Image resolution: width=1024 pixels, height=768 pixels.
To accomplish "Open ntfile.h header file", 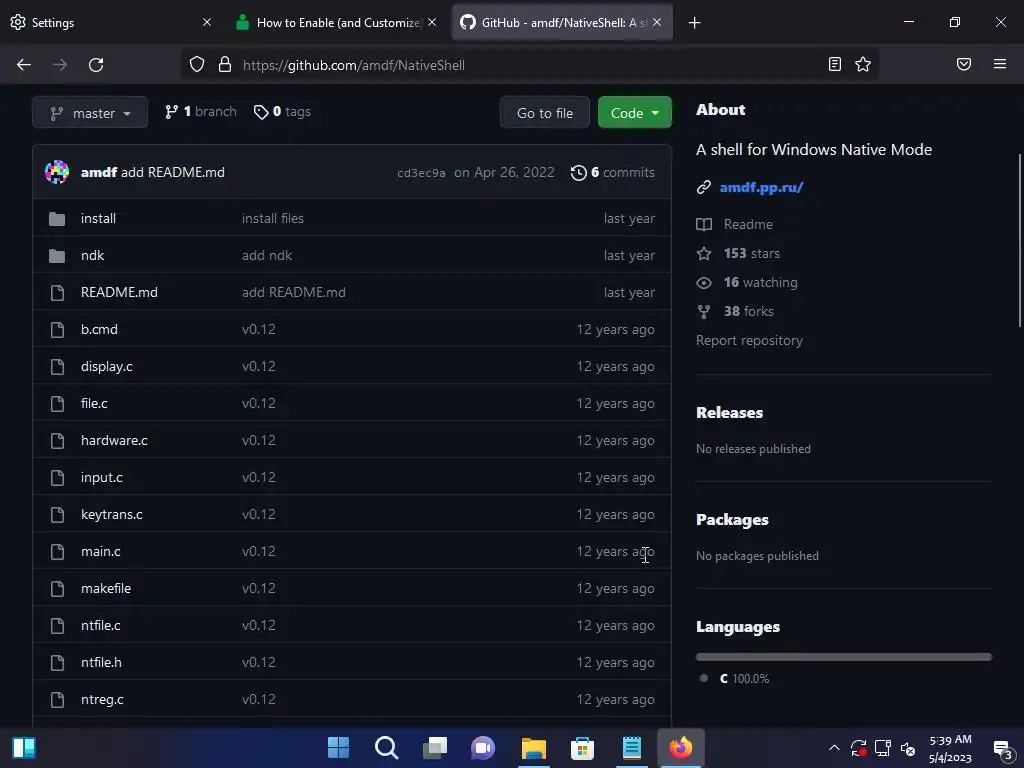I will coord(101,662).
